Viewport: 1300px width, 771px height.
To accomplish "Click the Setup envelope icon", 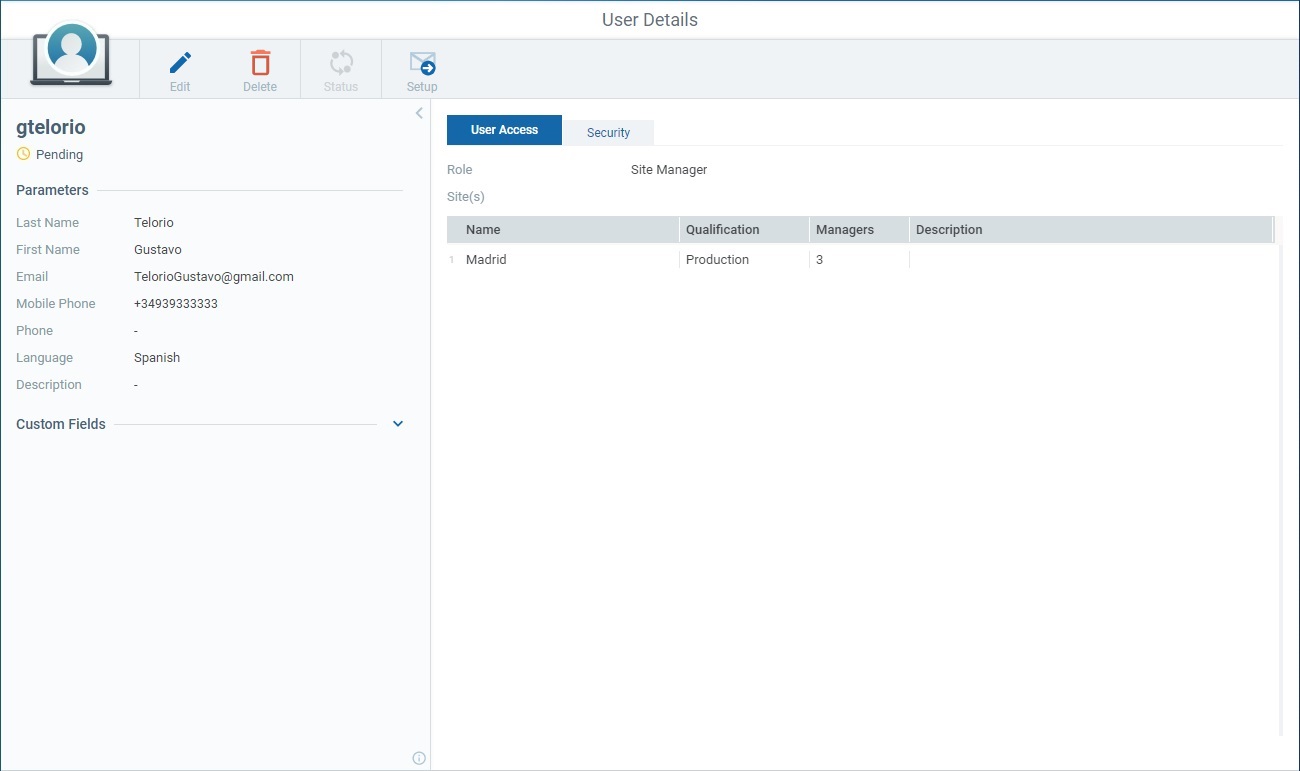I will click(x=422, y=64).
